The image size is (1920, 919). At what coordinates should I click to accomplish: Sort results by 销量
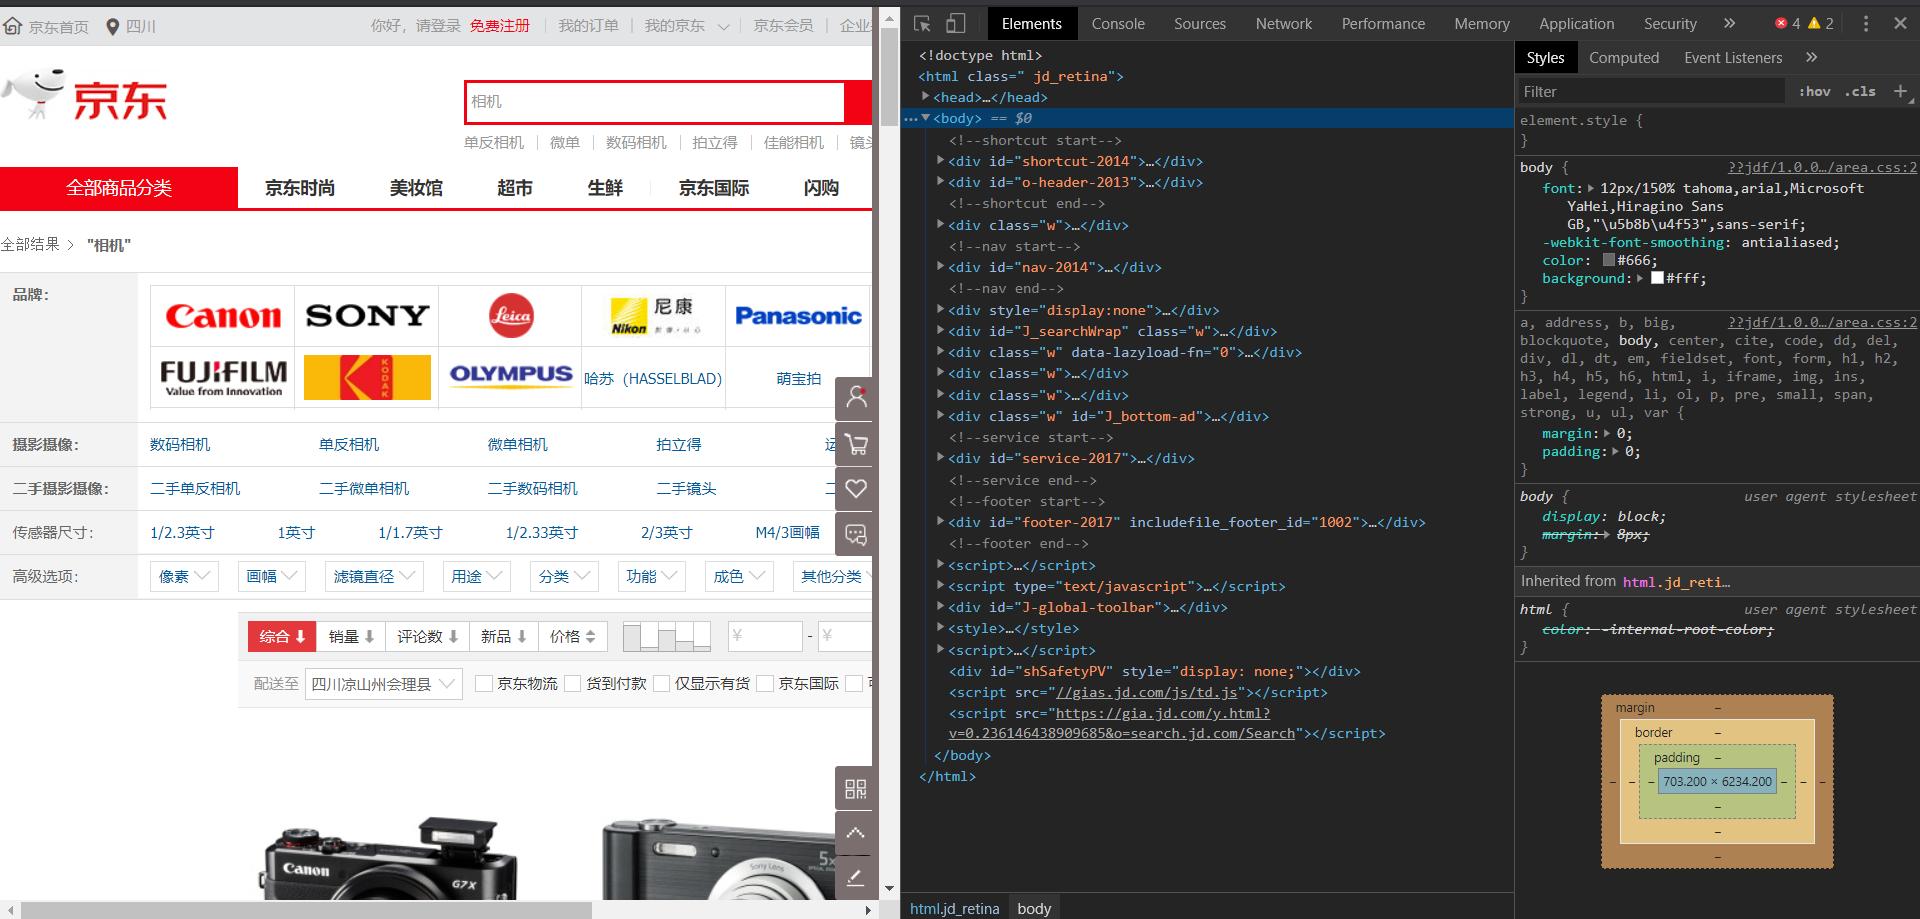point(351,637)
